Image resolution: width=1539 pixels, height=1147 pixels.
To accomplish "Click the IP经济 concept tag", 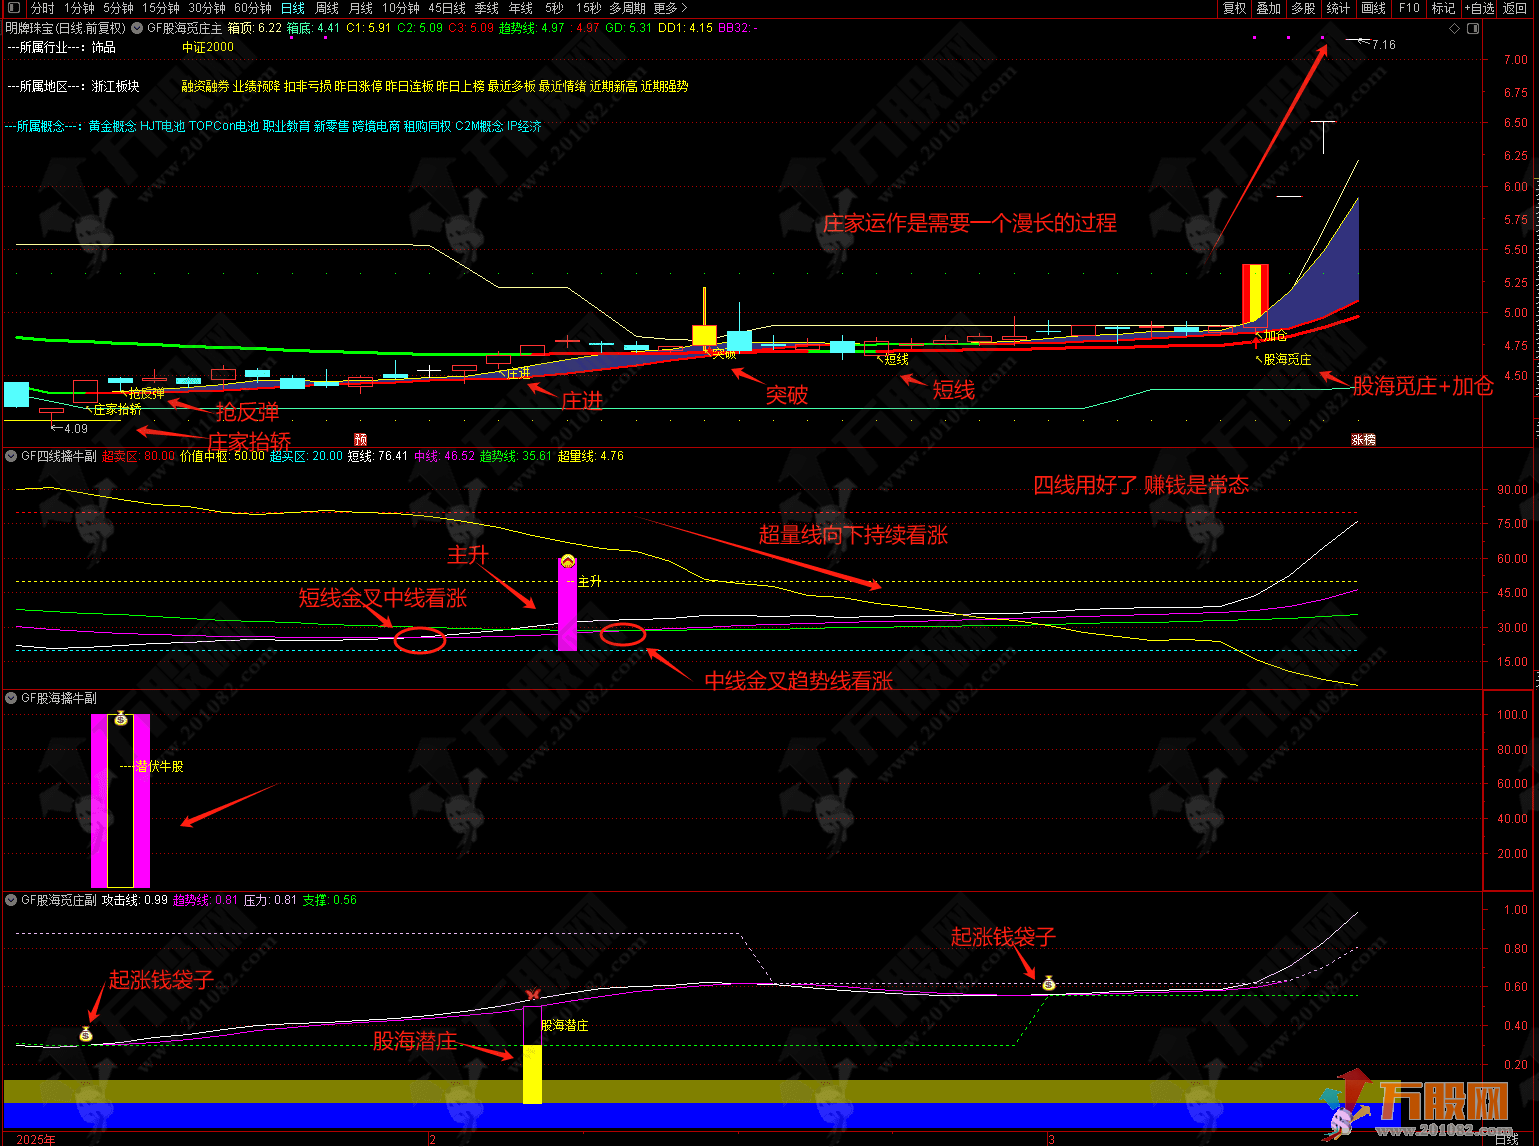I will [524, 127].
